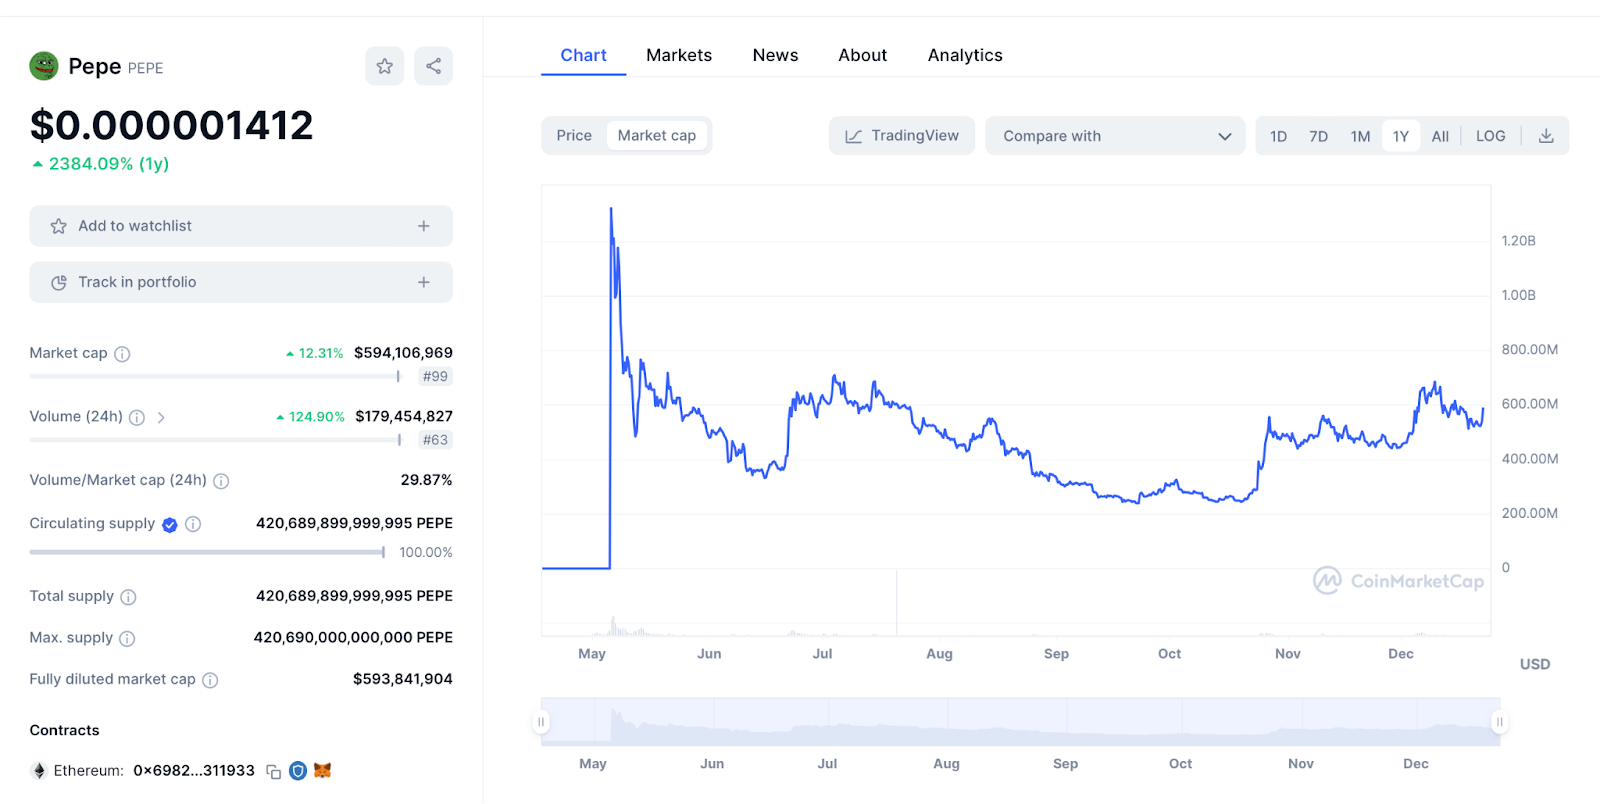Click the $594,106,969 market cap value
This screenshot has height=804, width=1600.
(x=403, y=353)
